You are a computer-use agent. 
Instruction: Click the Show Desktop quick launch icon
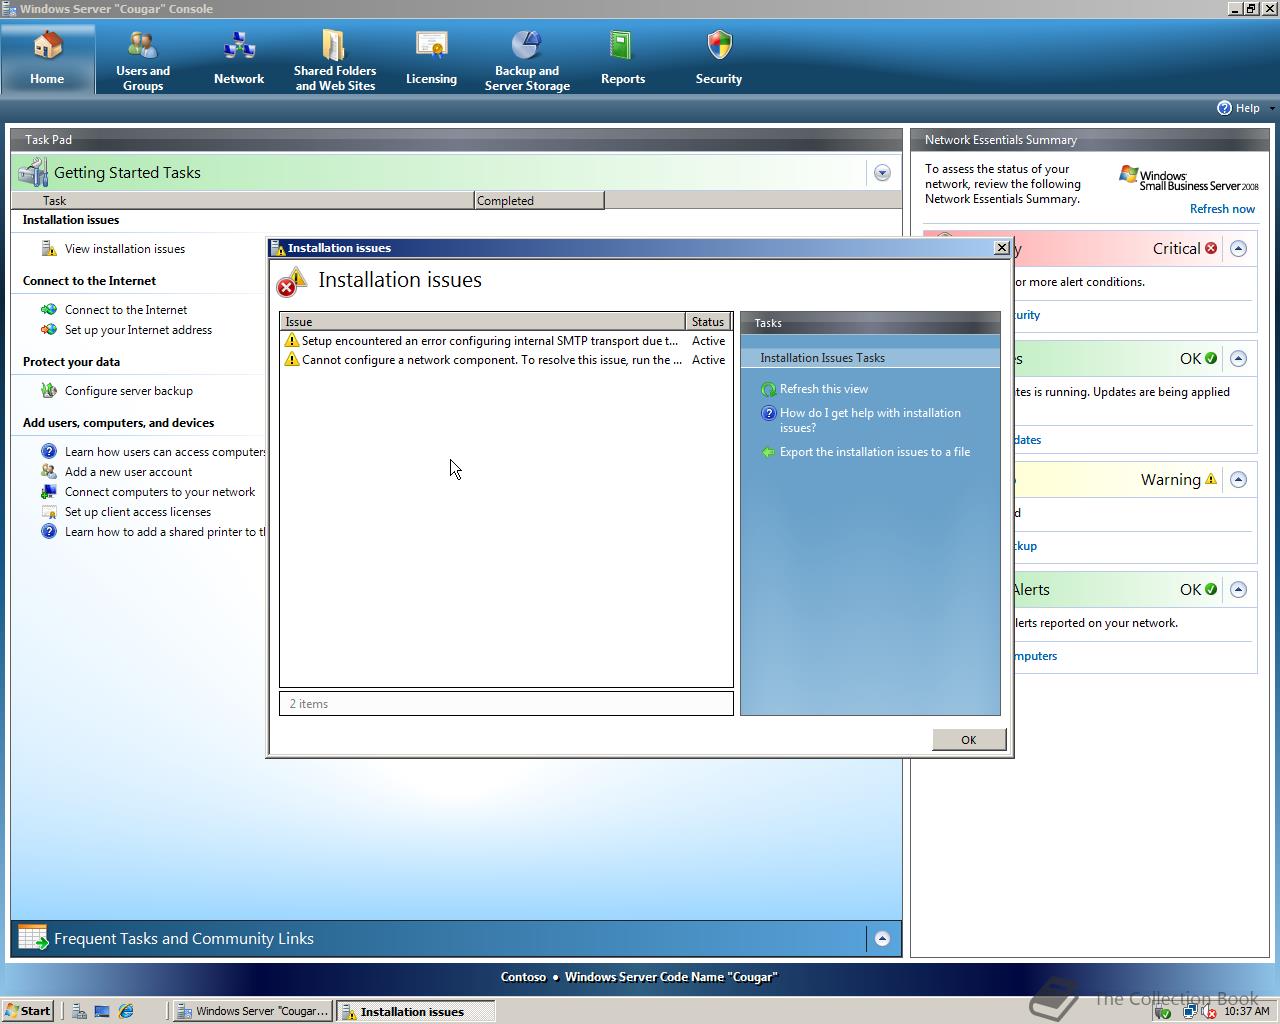(x=102, y=1011)
